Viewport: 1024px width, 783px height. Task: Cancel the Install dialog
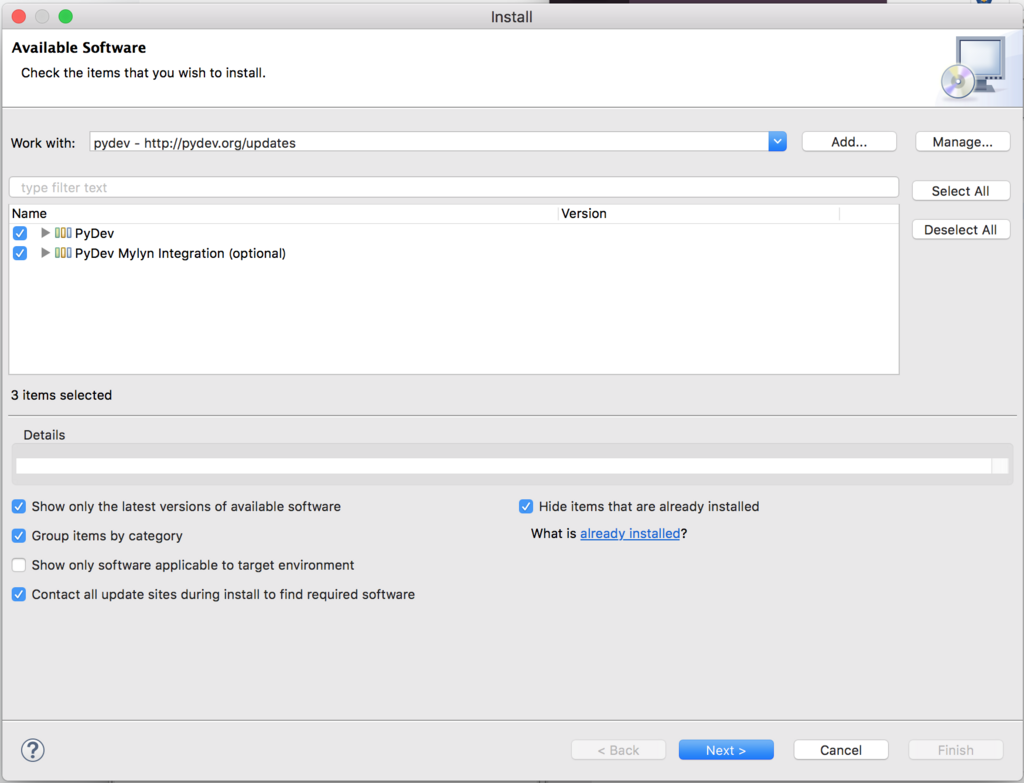841,750
